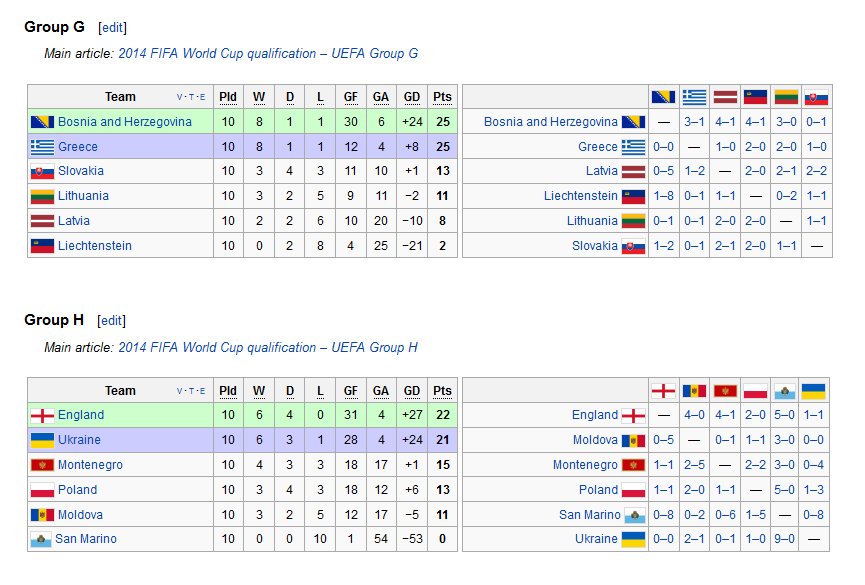Click the Slovakia flag icon in Group G standings
Viewport: 865px width, 585px height.
(42, 172)
